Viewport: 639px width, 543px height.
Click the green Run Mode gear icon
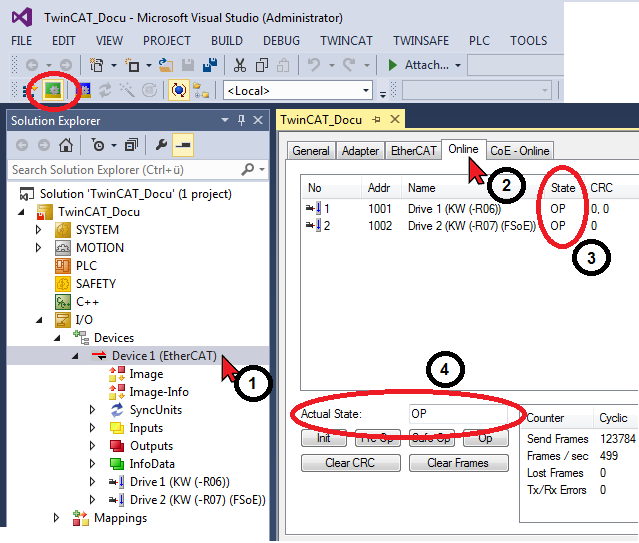pyautogui.click(x=53, y=90)
